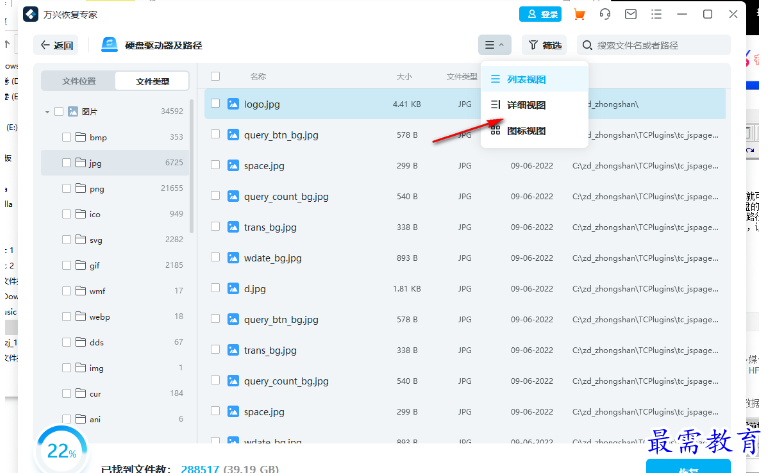
Task: Open the 筛选 filter button
Action: coord(544,45)
